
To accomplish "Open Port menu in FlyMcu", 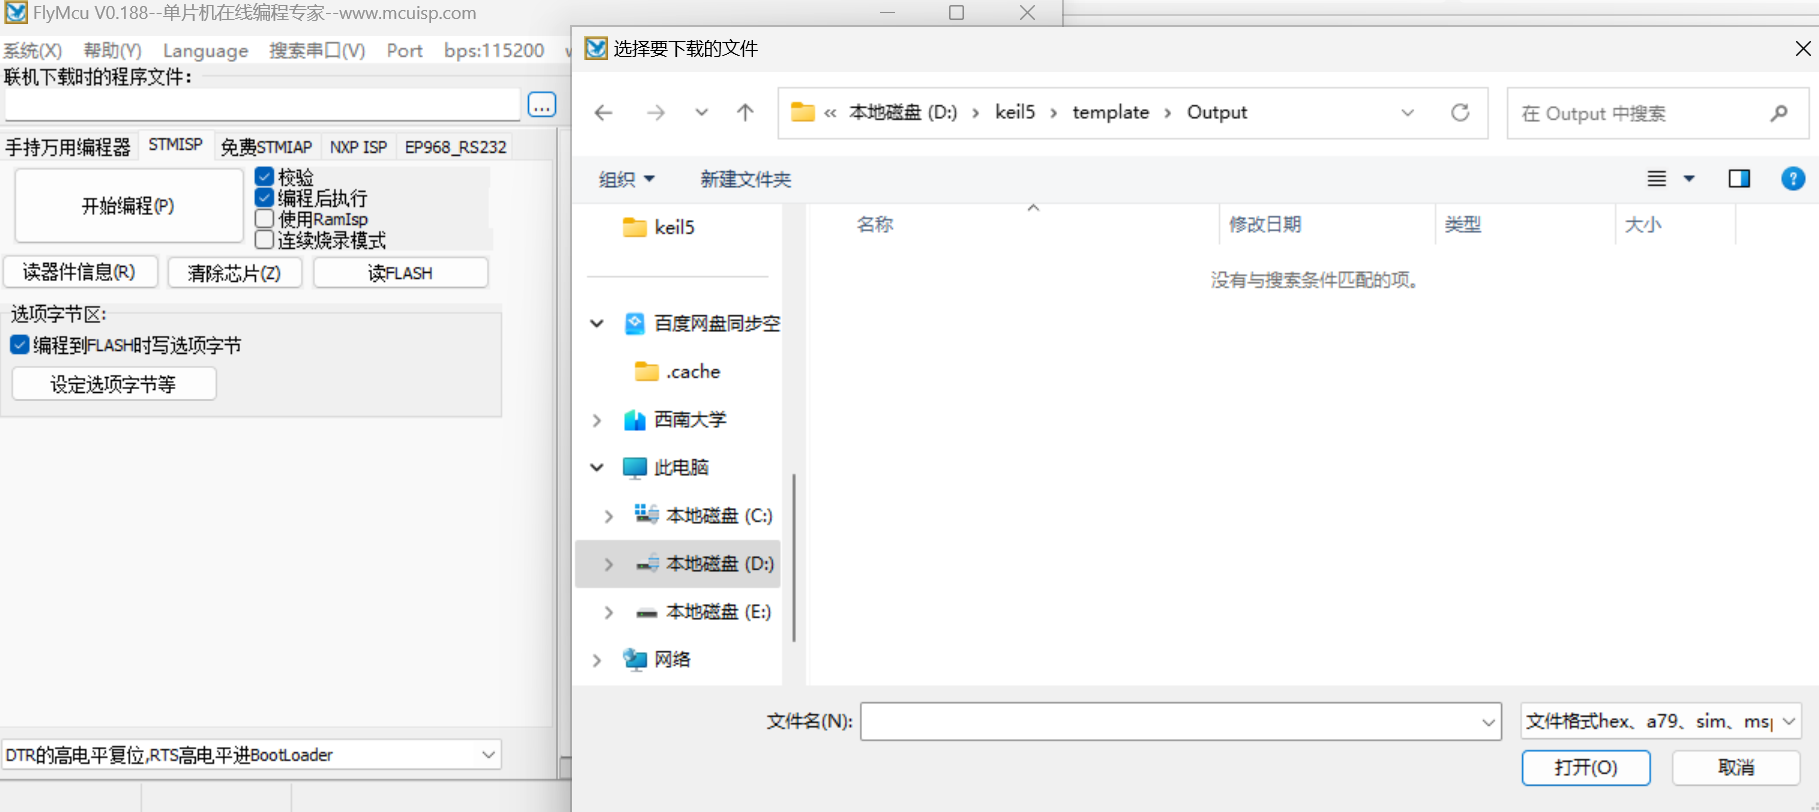I will click(x=405, y=50).
